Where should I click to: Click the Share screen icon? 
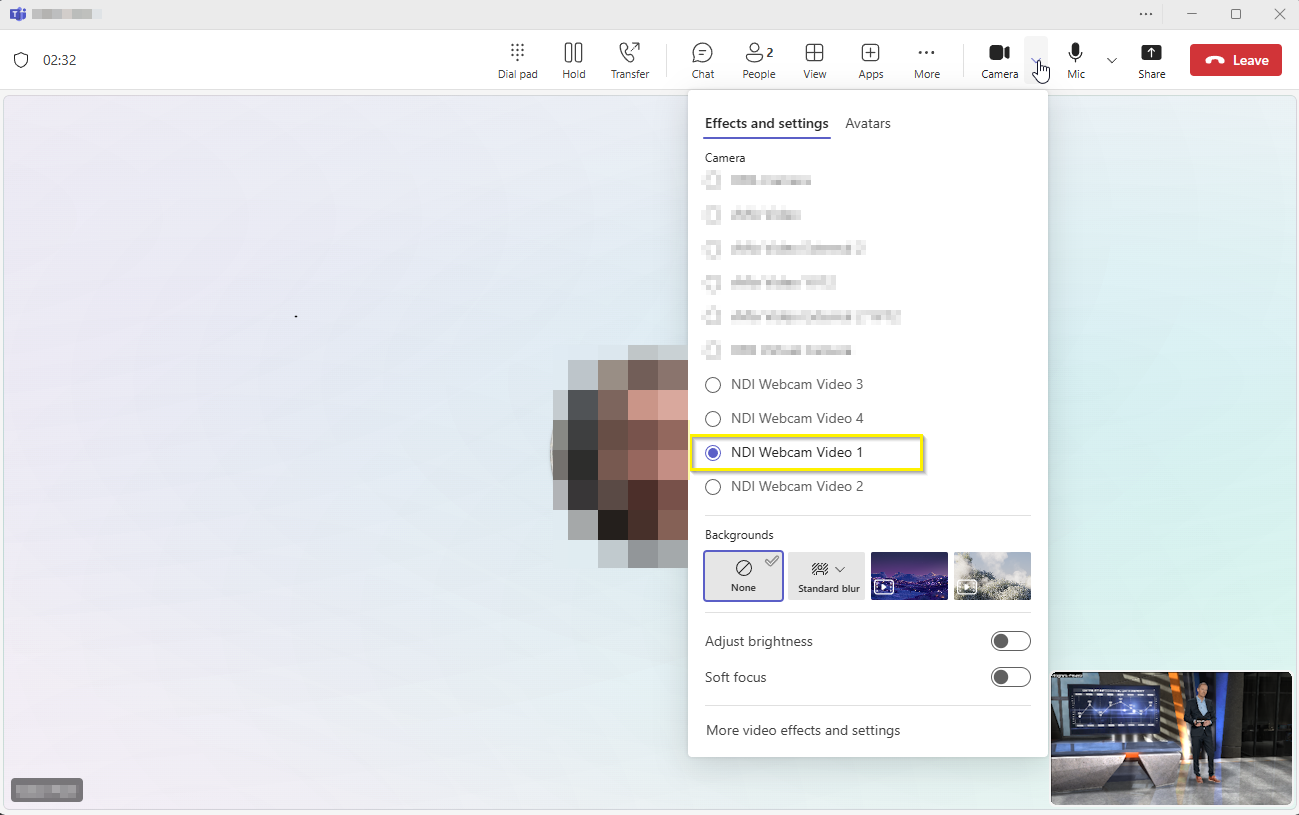point(1151,60)
